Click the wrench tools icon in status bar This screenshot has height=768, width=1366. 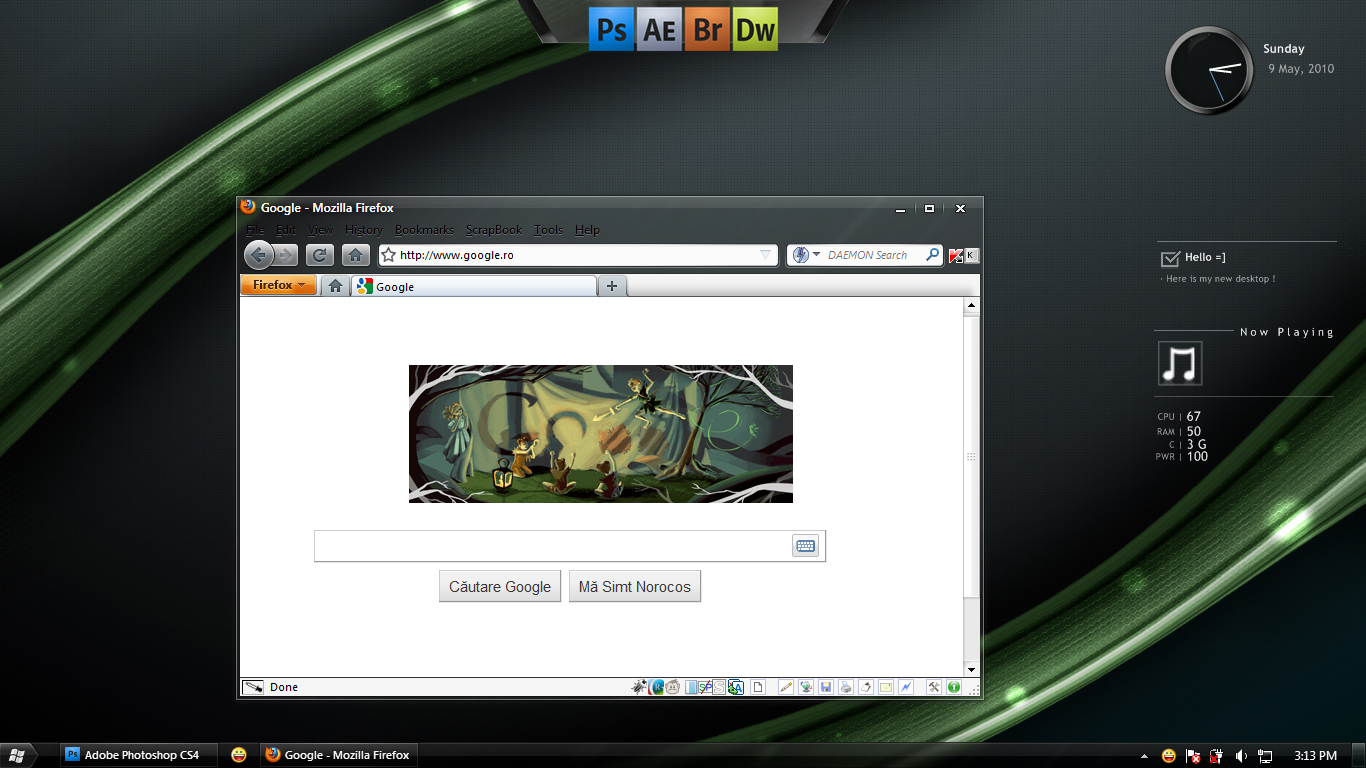point(933,687)
